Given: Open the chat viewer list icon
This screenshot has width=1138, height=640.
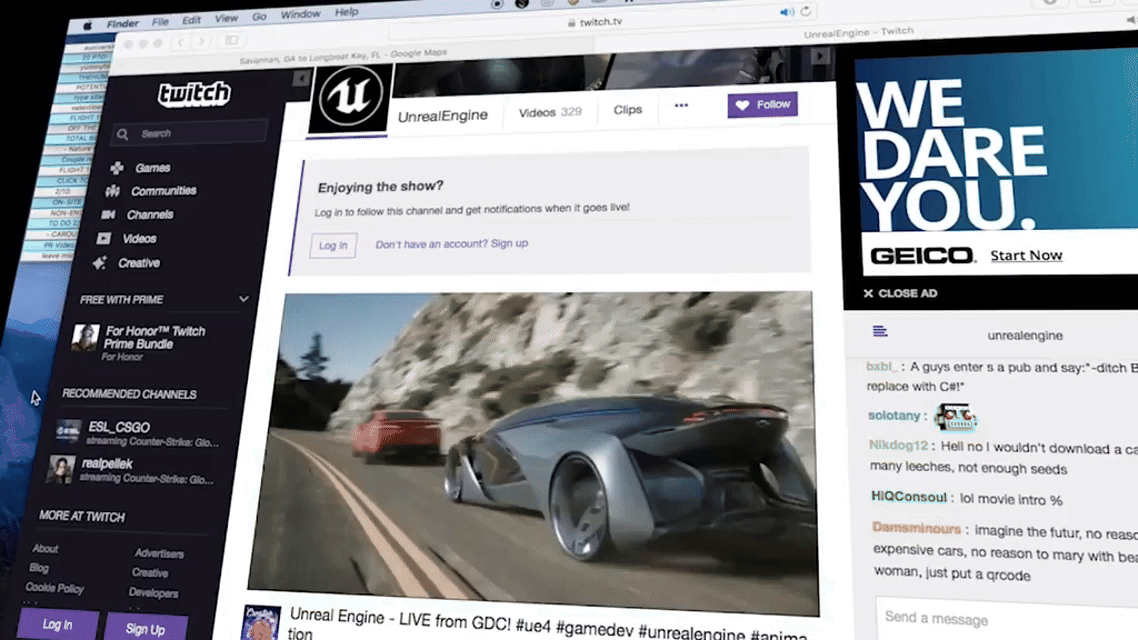Looking at the screenshot, I should (x=880, y=332).
